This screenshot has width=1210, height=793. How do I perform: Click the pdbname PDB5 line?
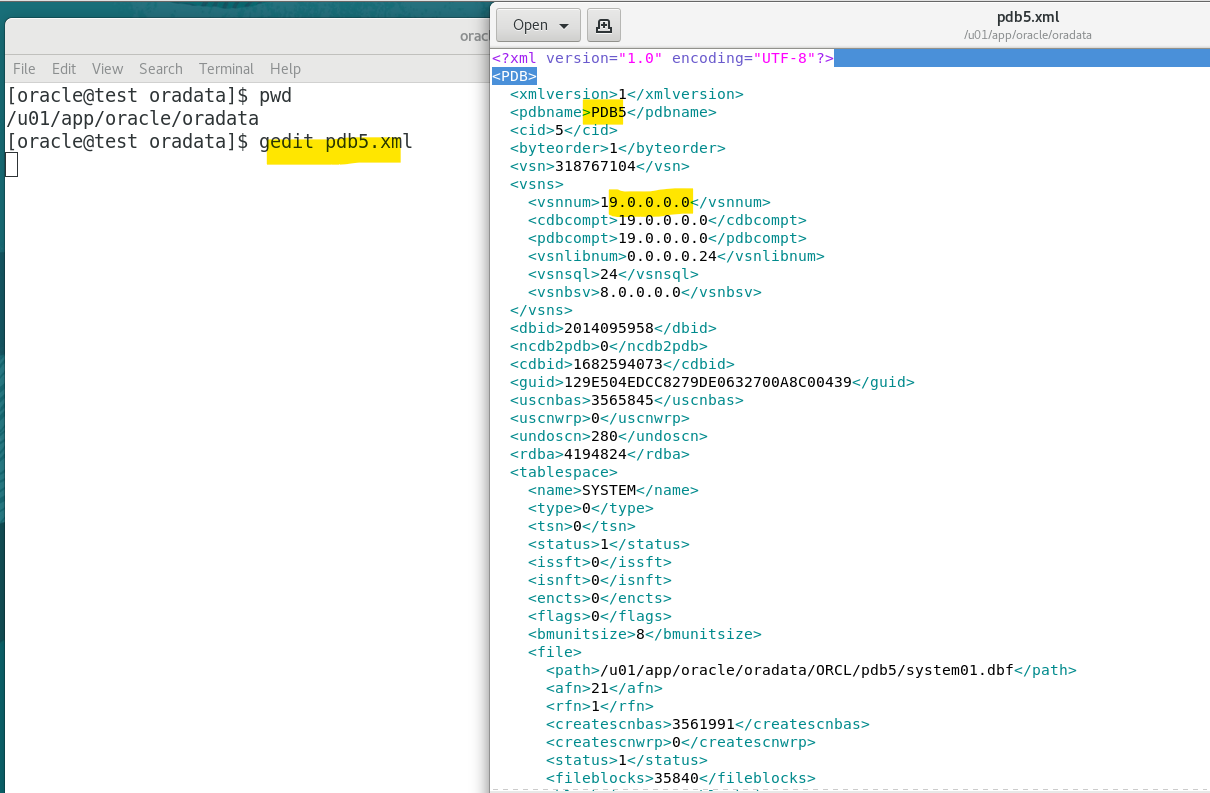point(613,112)
